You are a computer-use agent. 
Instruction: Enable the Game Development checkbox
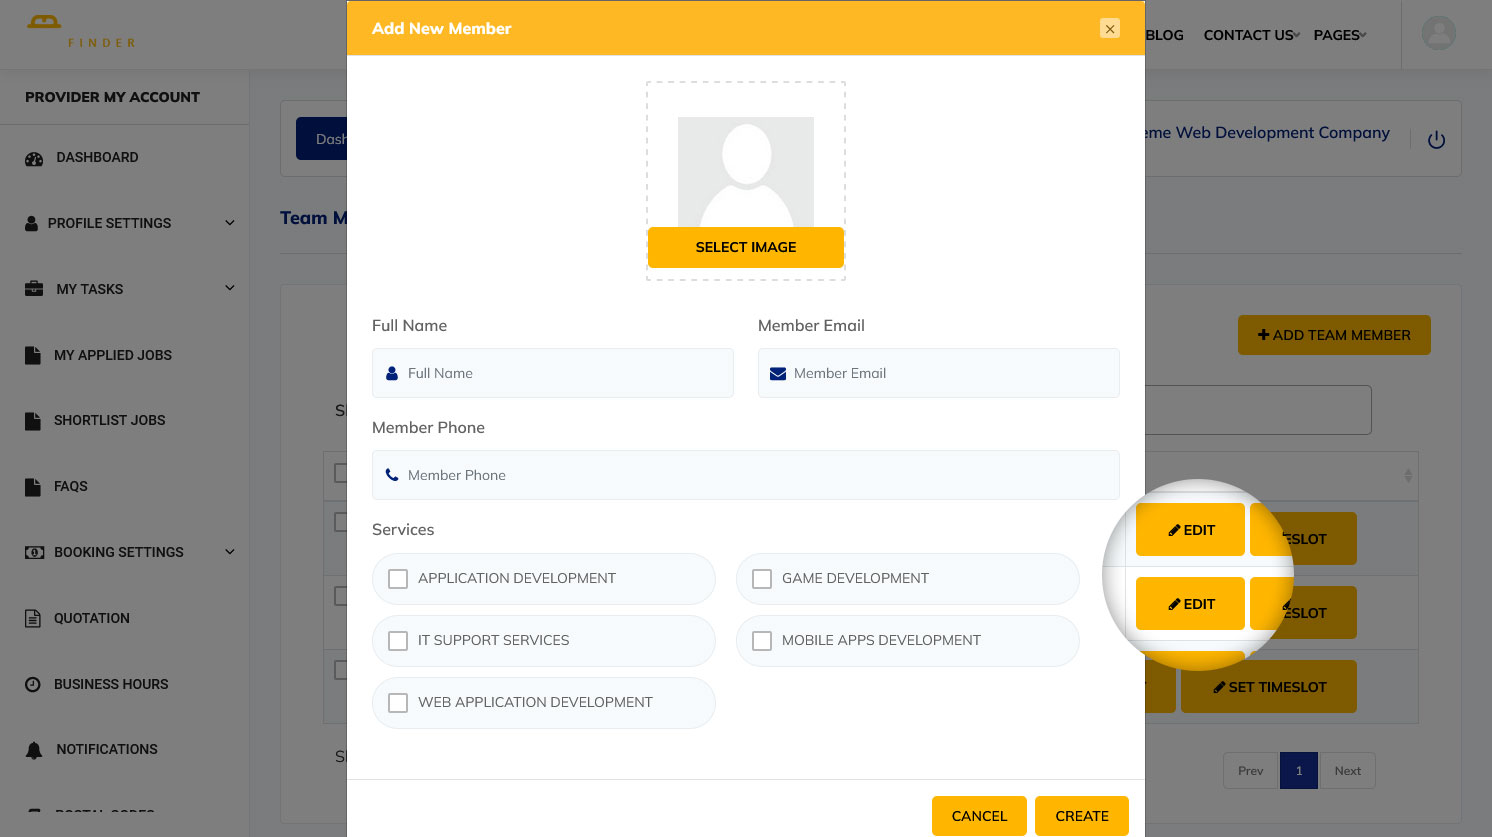pos(762,579)
